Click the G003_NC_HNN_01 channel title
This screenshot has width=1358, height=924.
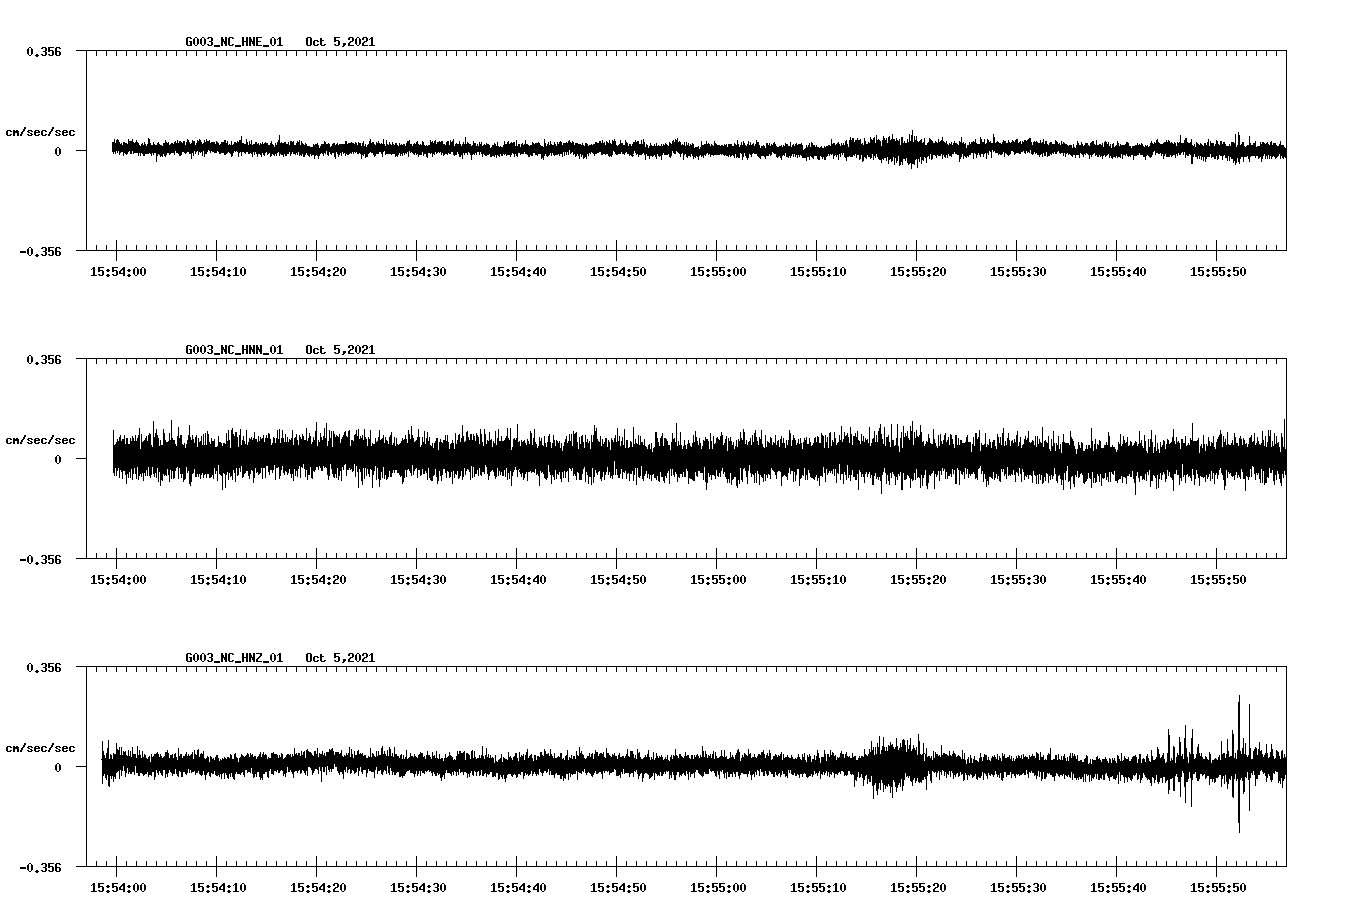click(234, 350)
